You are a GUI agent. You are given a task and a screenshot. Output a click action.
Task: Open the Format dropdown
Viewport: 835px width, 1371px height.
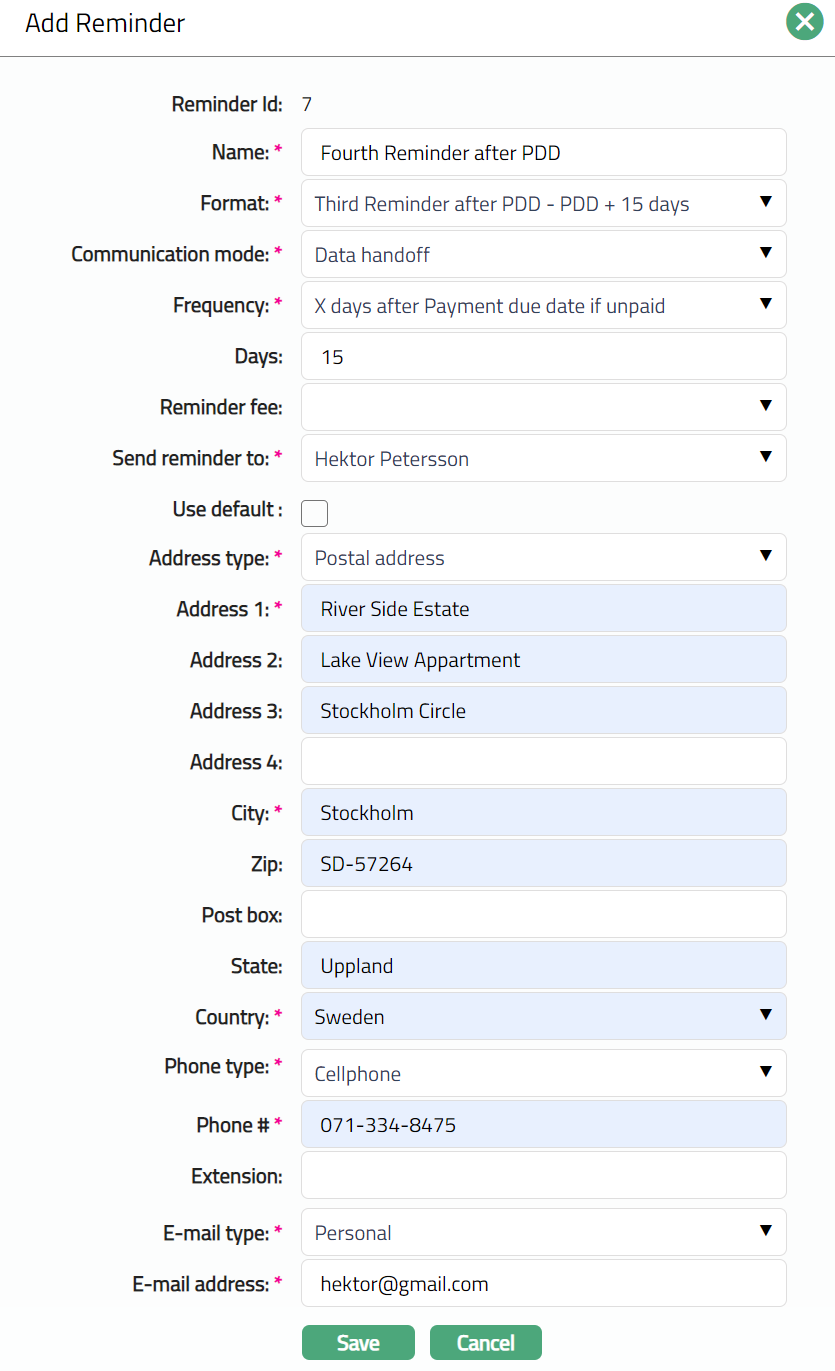[x=543, y=203]
